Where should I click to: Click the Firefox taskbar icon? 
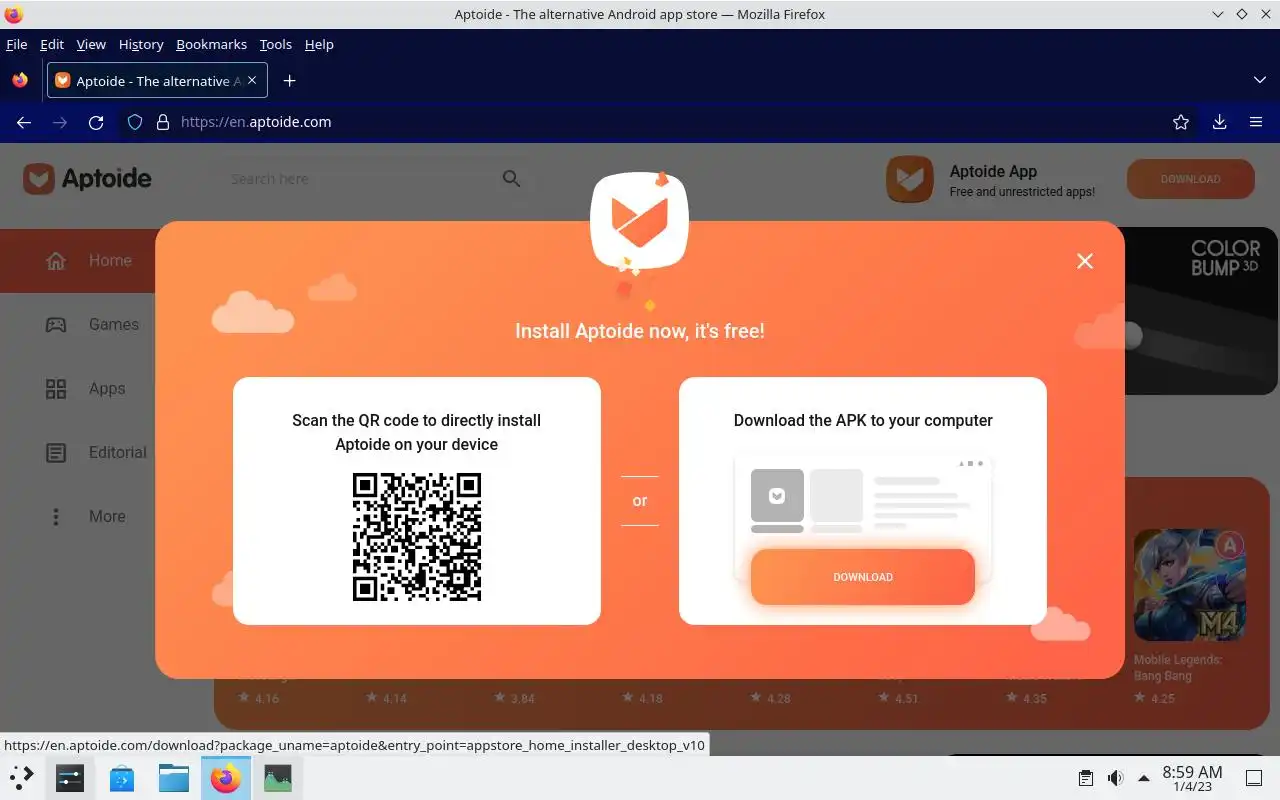pos(226,777)
